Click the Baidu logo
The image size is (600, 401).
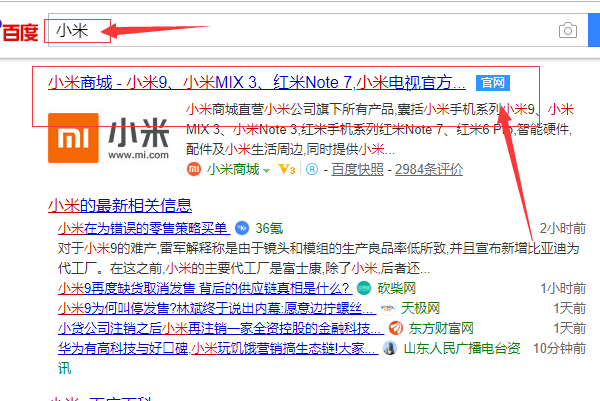tap(19, 31)
